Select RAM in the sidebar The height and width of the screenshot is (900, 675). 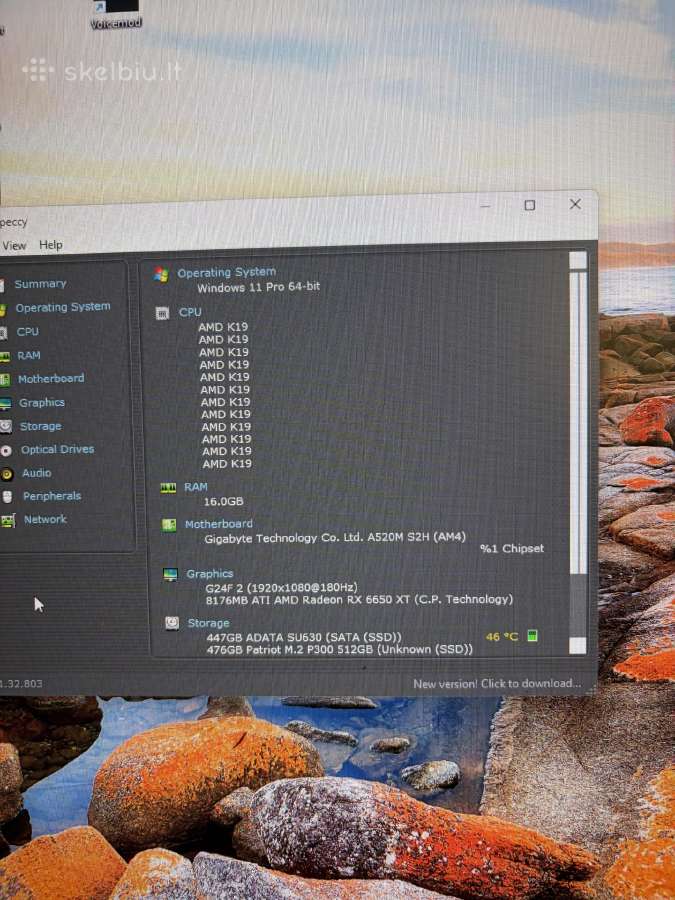pos(29,355)
